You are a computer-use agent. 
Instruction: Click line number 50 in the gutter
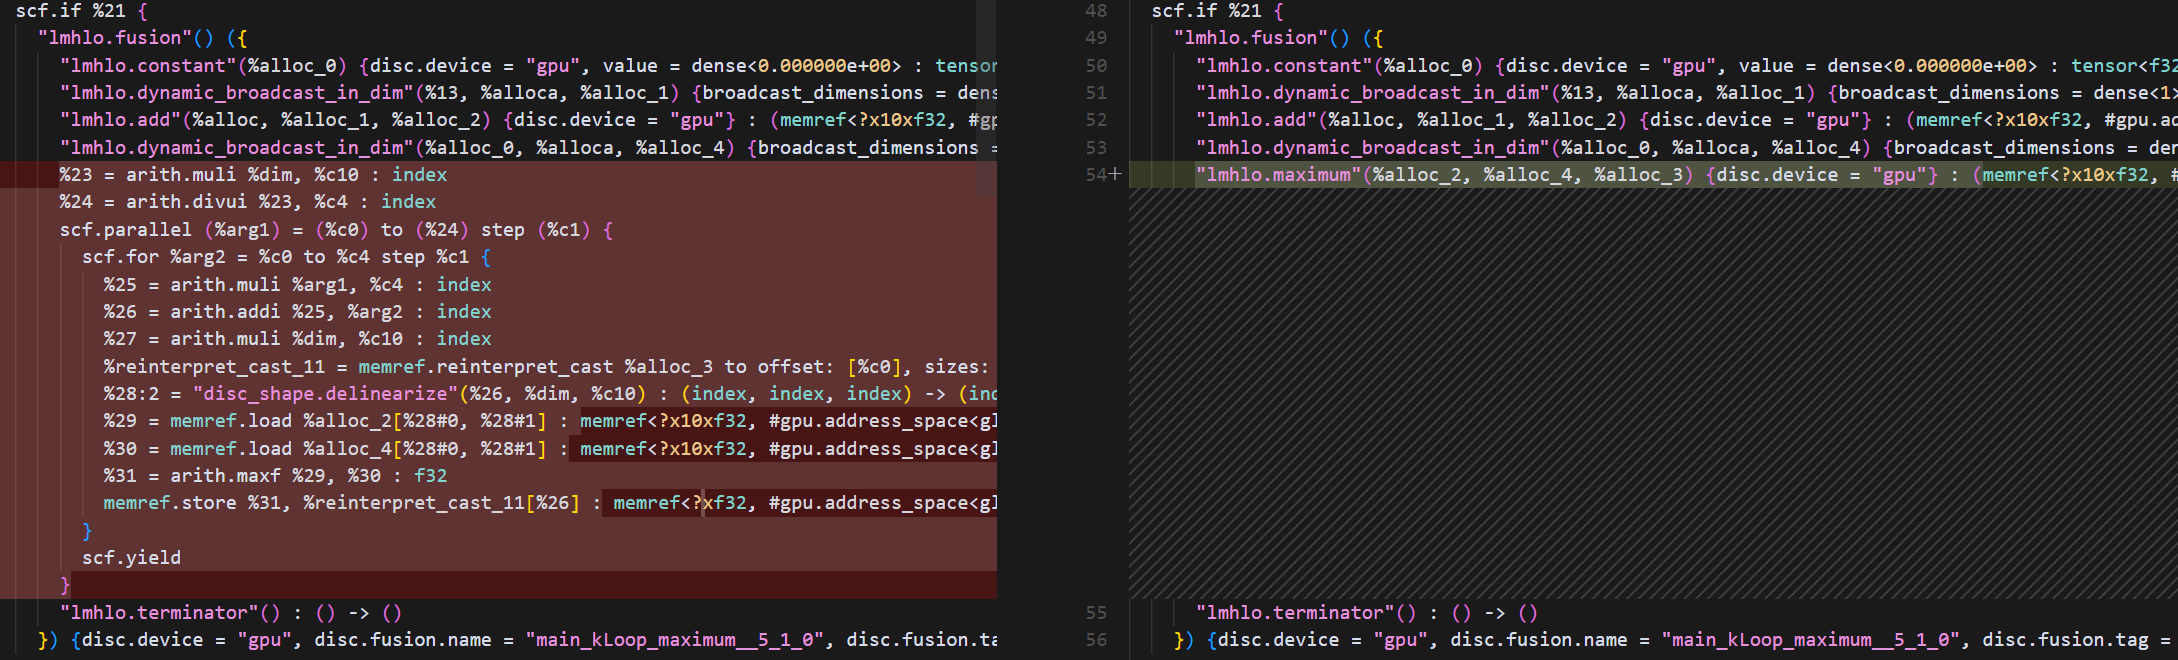[x=1096, y=66]
